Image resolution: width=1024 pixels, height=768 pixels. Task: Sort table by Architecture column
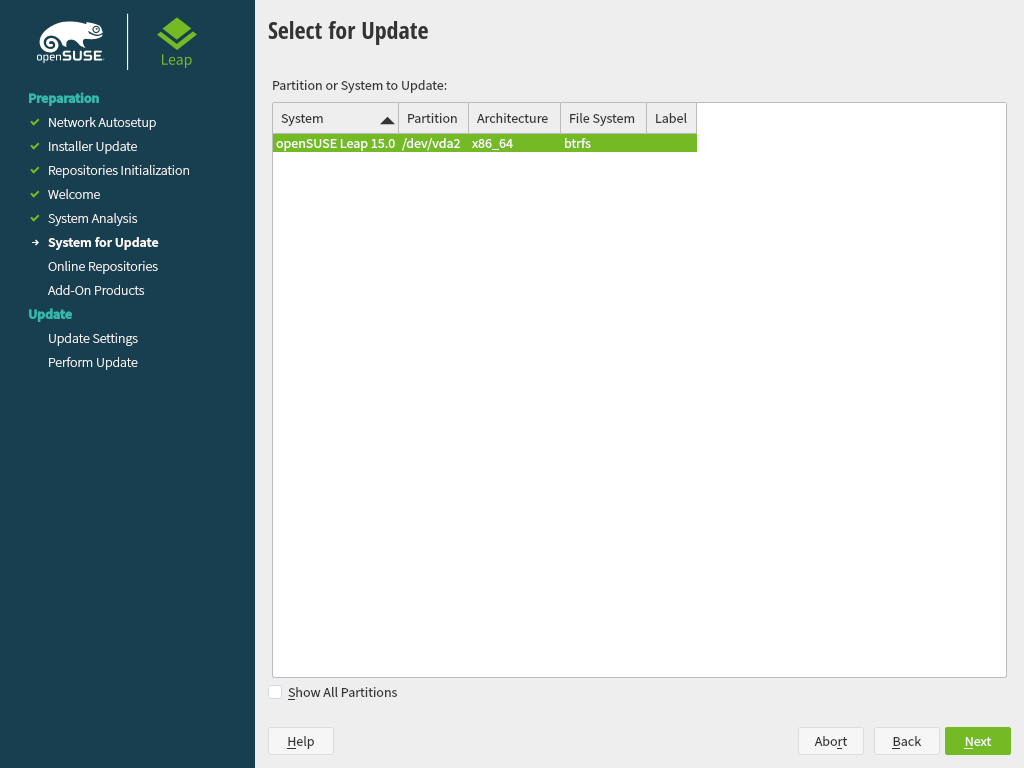513,118
